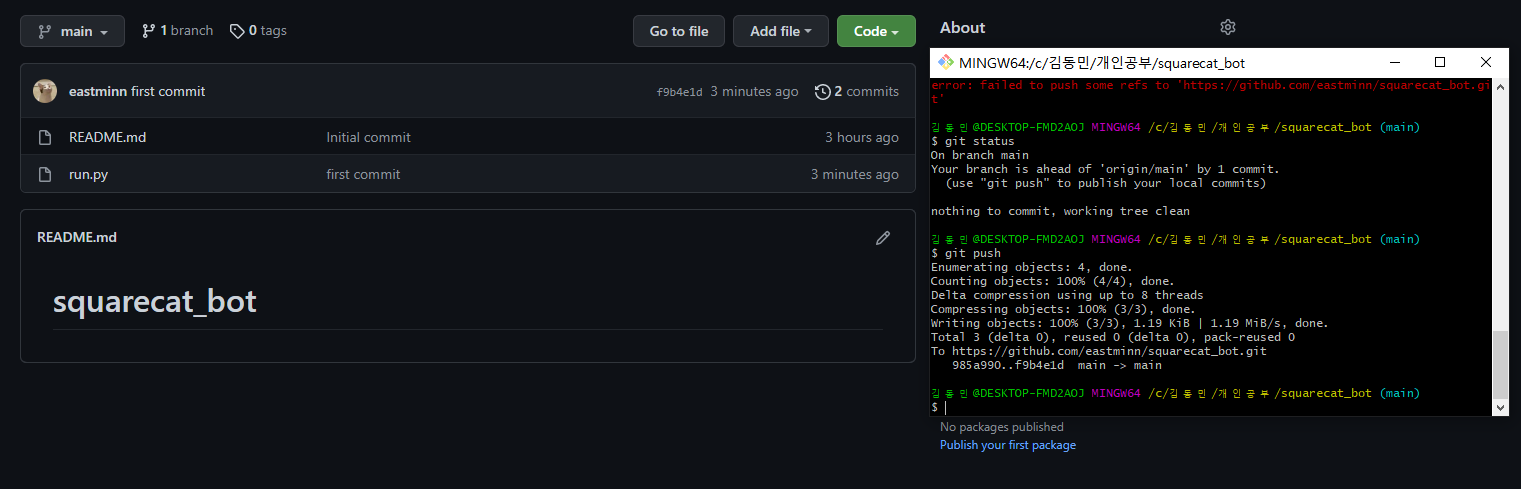
Task: Open the Initial commit message link
Action: [x=368, y=137]
